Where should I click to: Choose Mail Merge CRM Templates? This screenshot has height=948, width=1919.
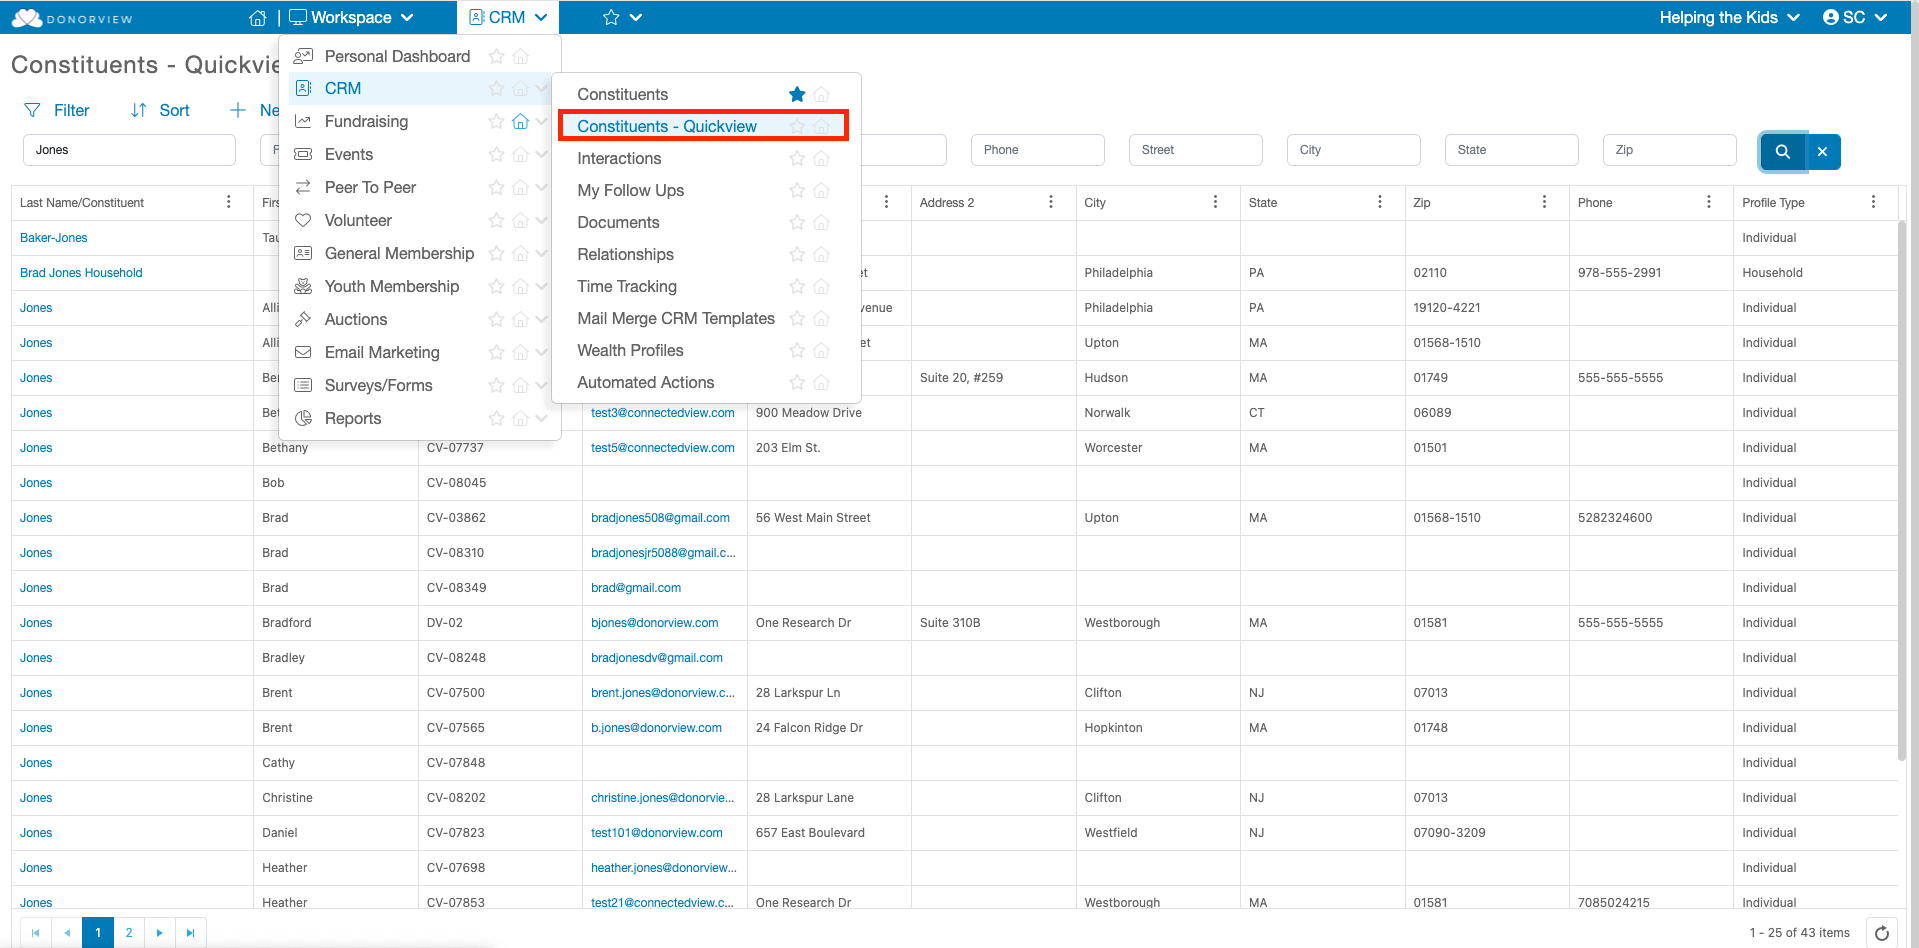676,319
